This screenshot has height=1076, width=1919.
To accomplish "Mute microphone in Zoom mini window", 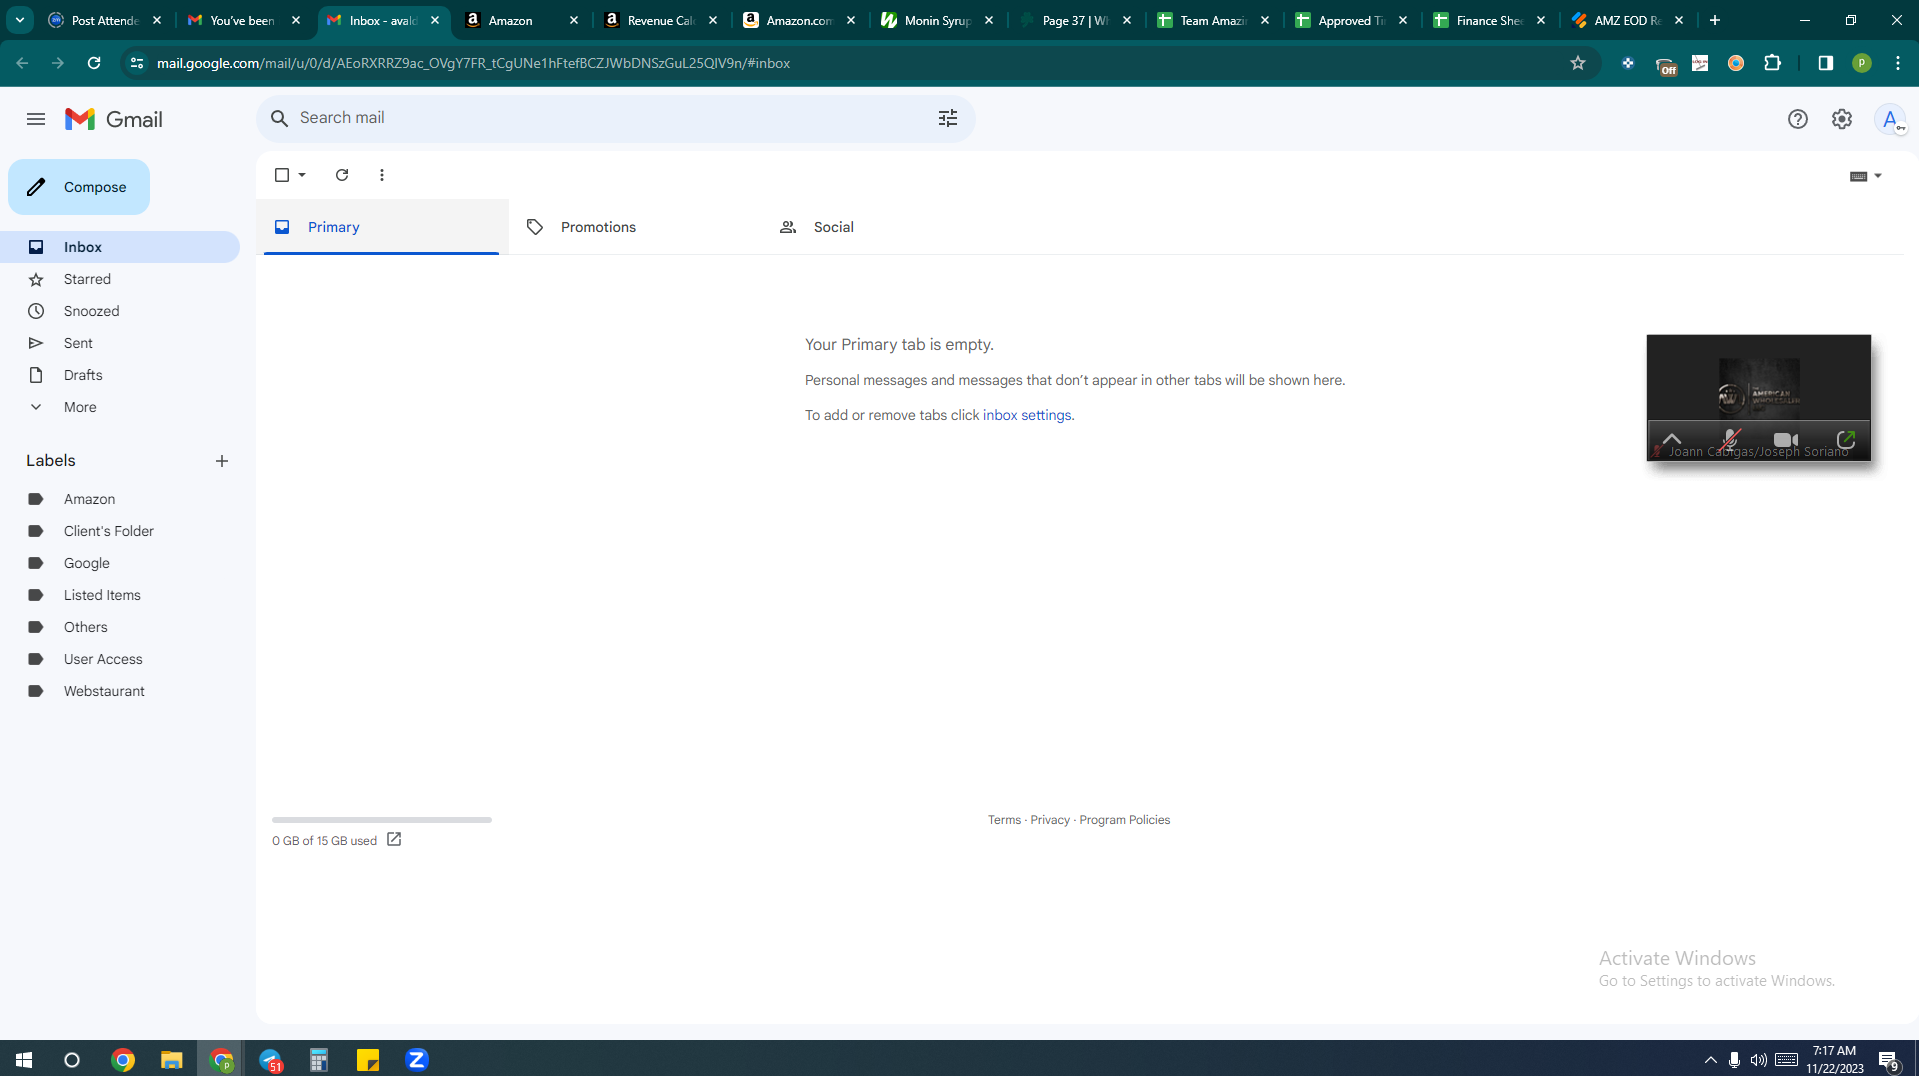I will [x=1730, y=440].
